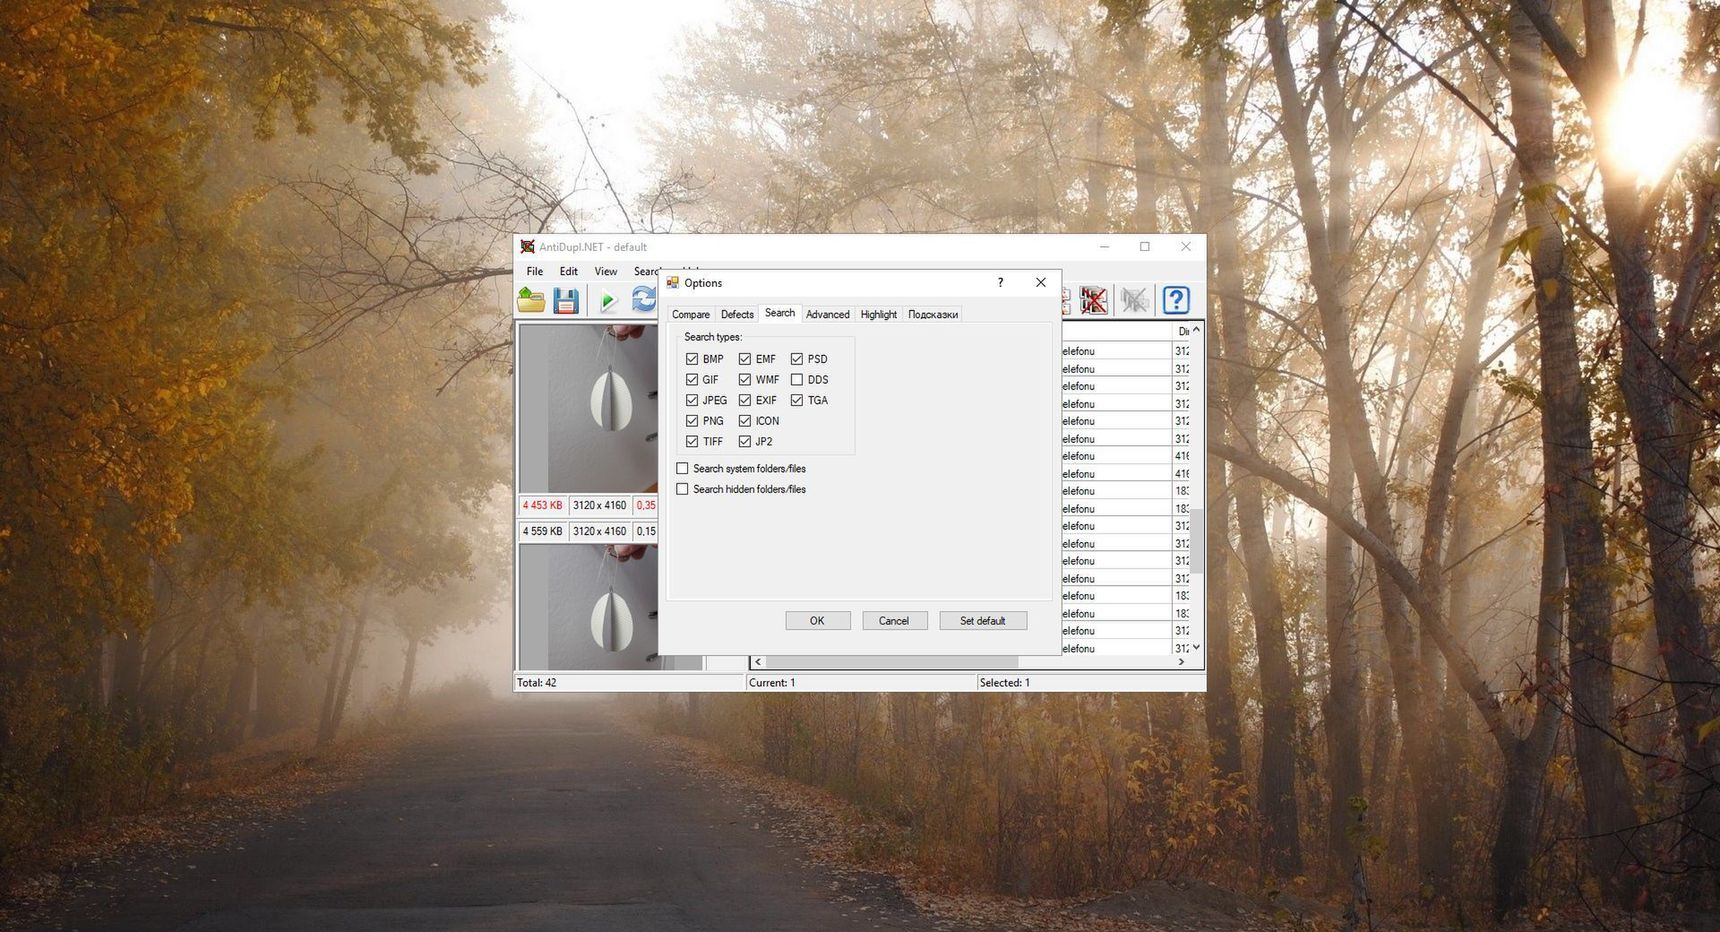Click the Options dialog help question mark
The height and width of the screenshot is (932, 1720).
tap(1000, 283)
